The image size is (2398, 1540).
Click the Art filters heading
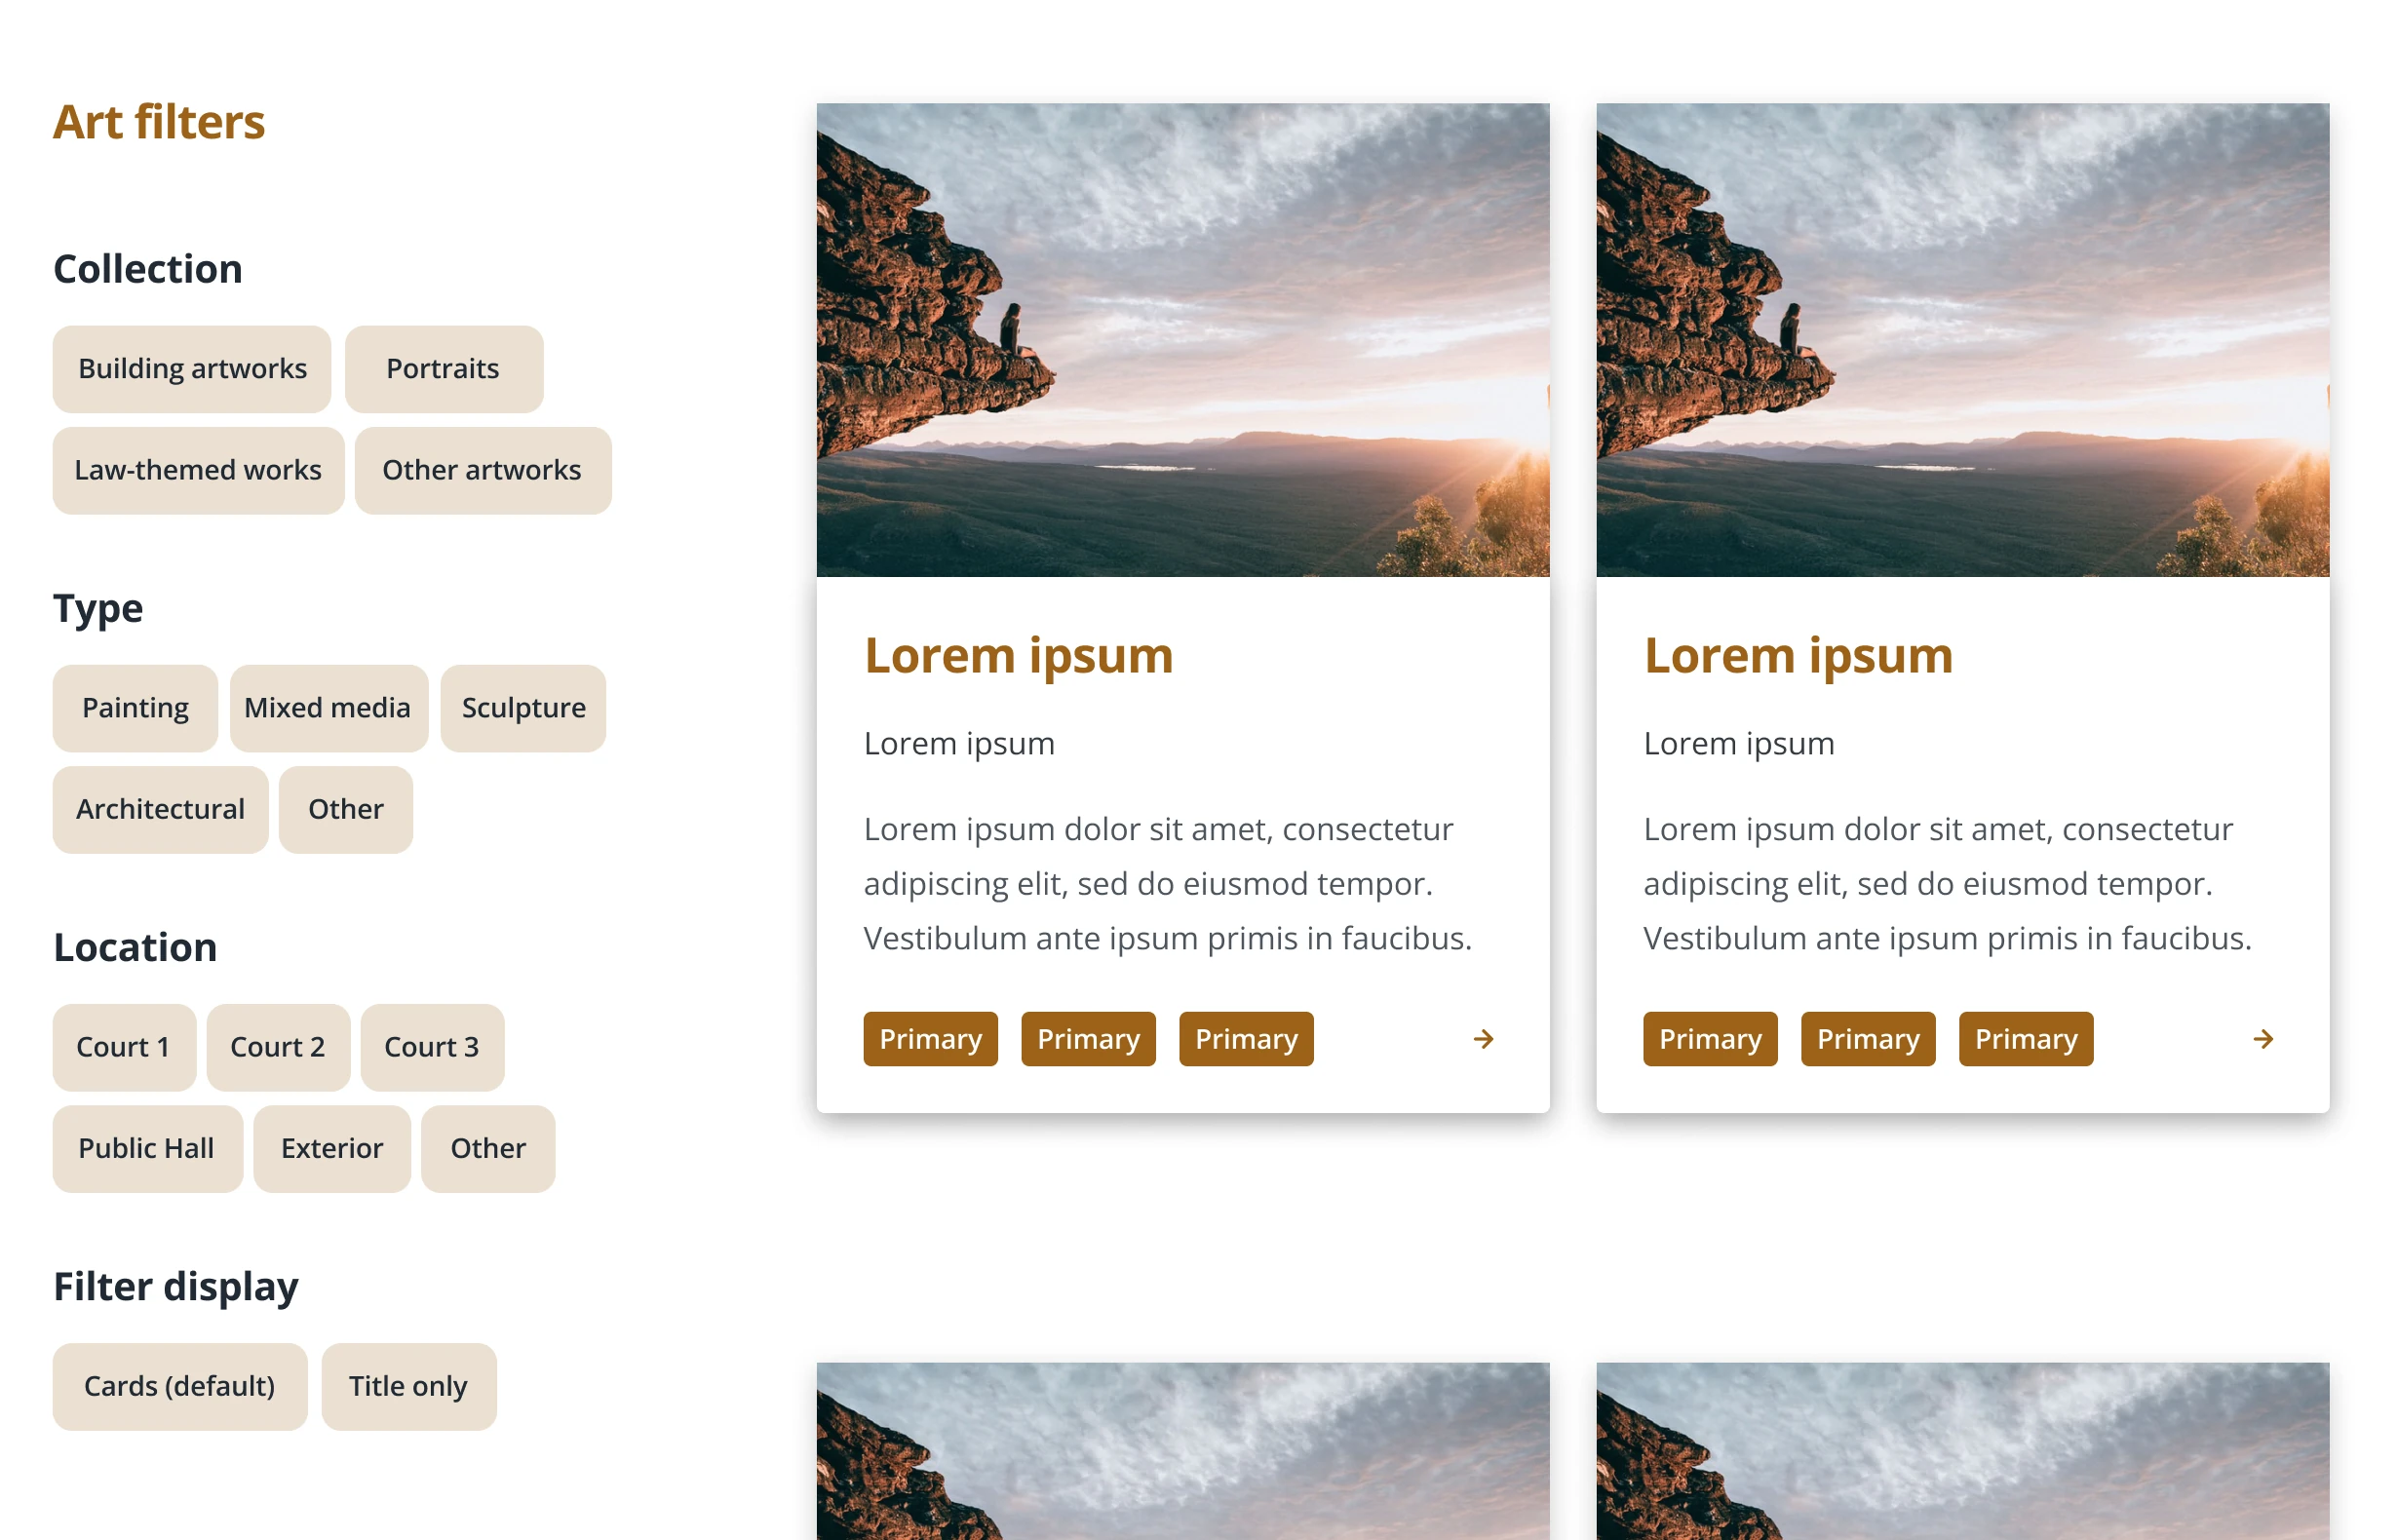[x=159, y=122]
